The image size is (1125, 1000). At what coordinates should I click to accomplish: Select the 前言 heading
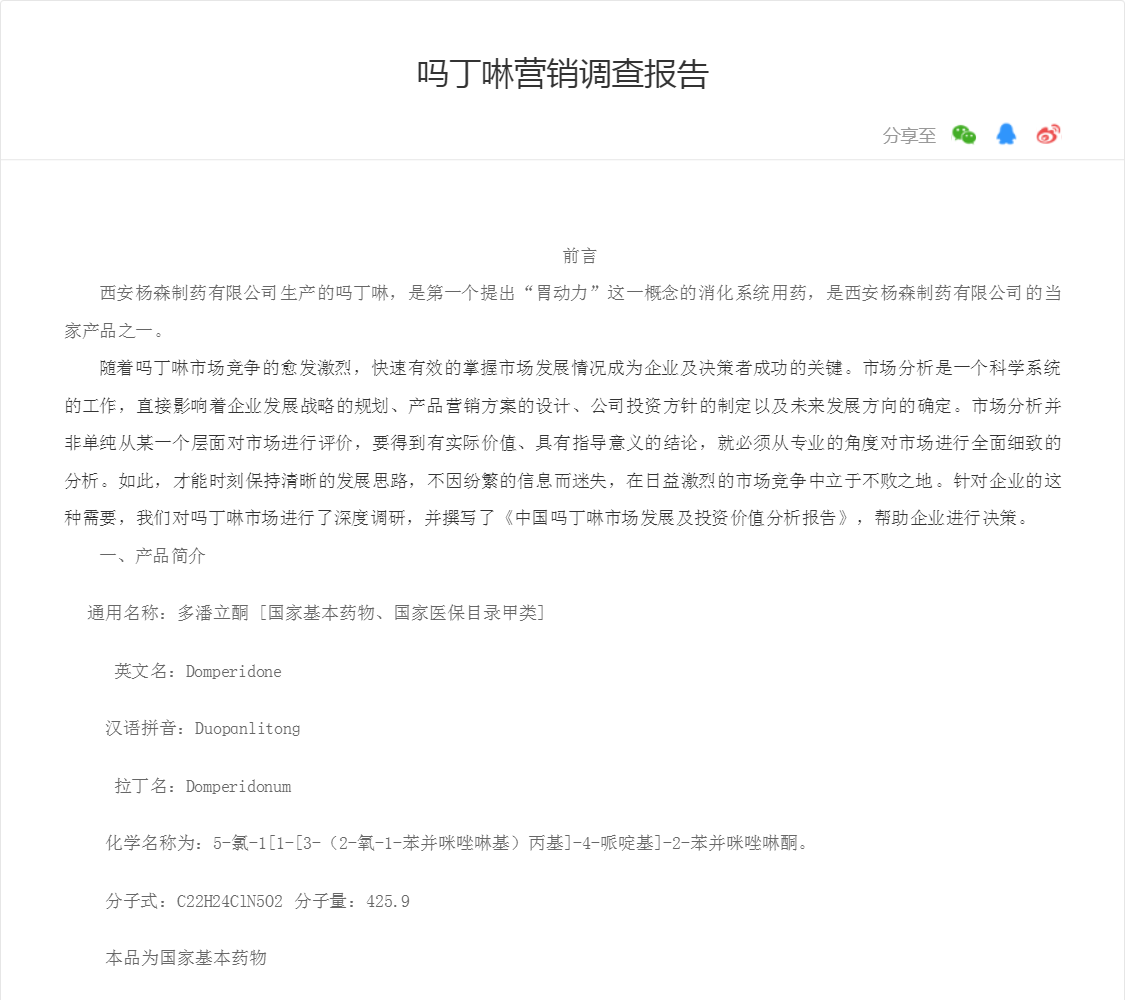[580, 255]
